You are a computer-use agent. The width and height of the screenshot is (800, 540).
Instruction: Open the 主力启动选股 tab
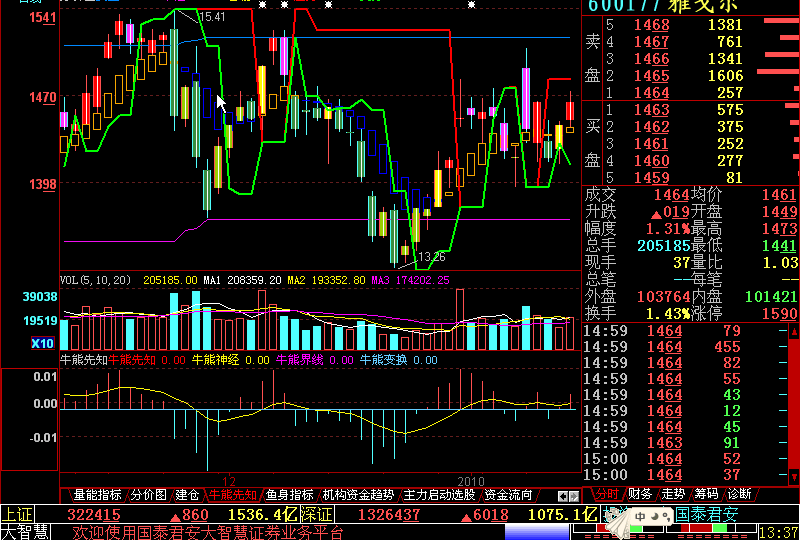pos(439,495)
